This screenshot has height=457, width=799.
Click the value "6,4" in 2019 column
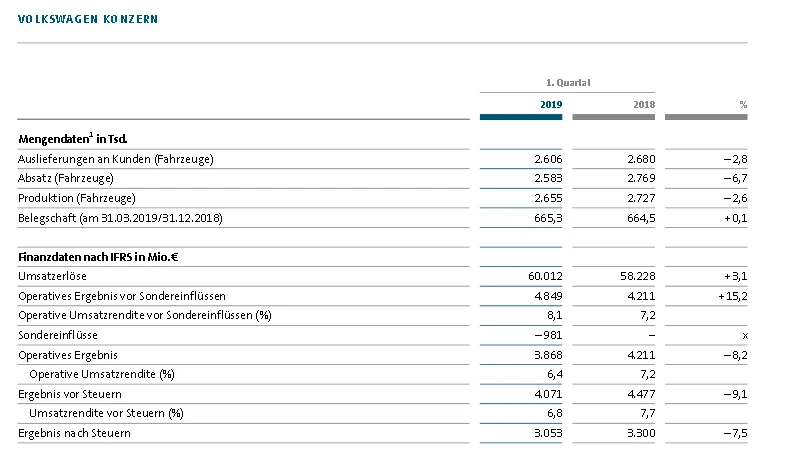pyautogui.click(x=554, y=374)
